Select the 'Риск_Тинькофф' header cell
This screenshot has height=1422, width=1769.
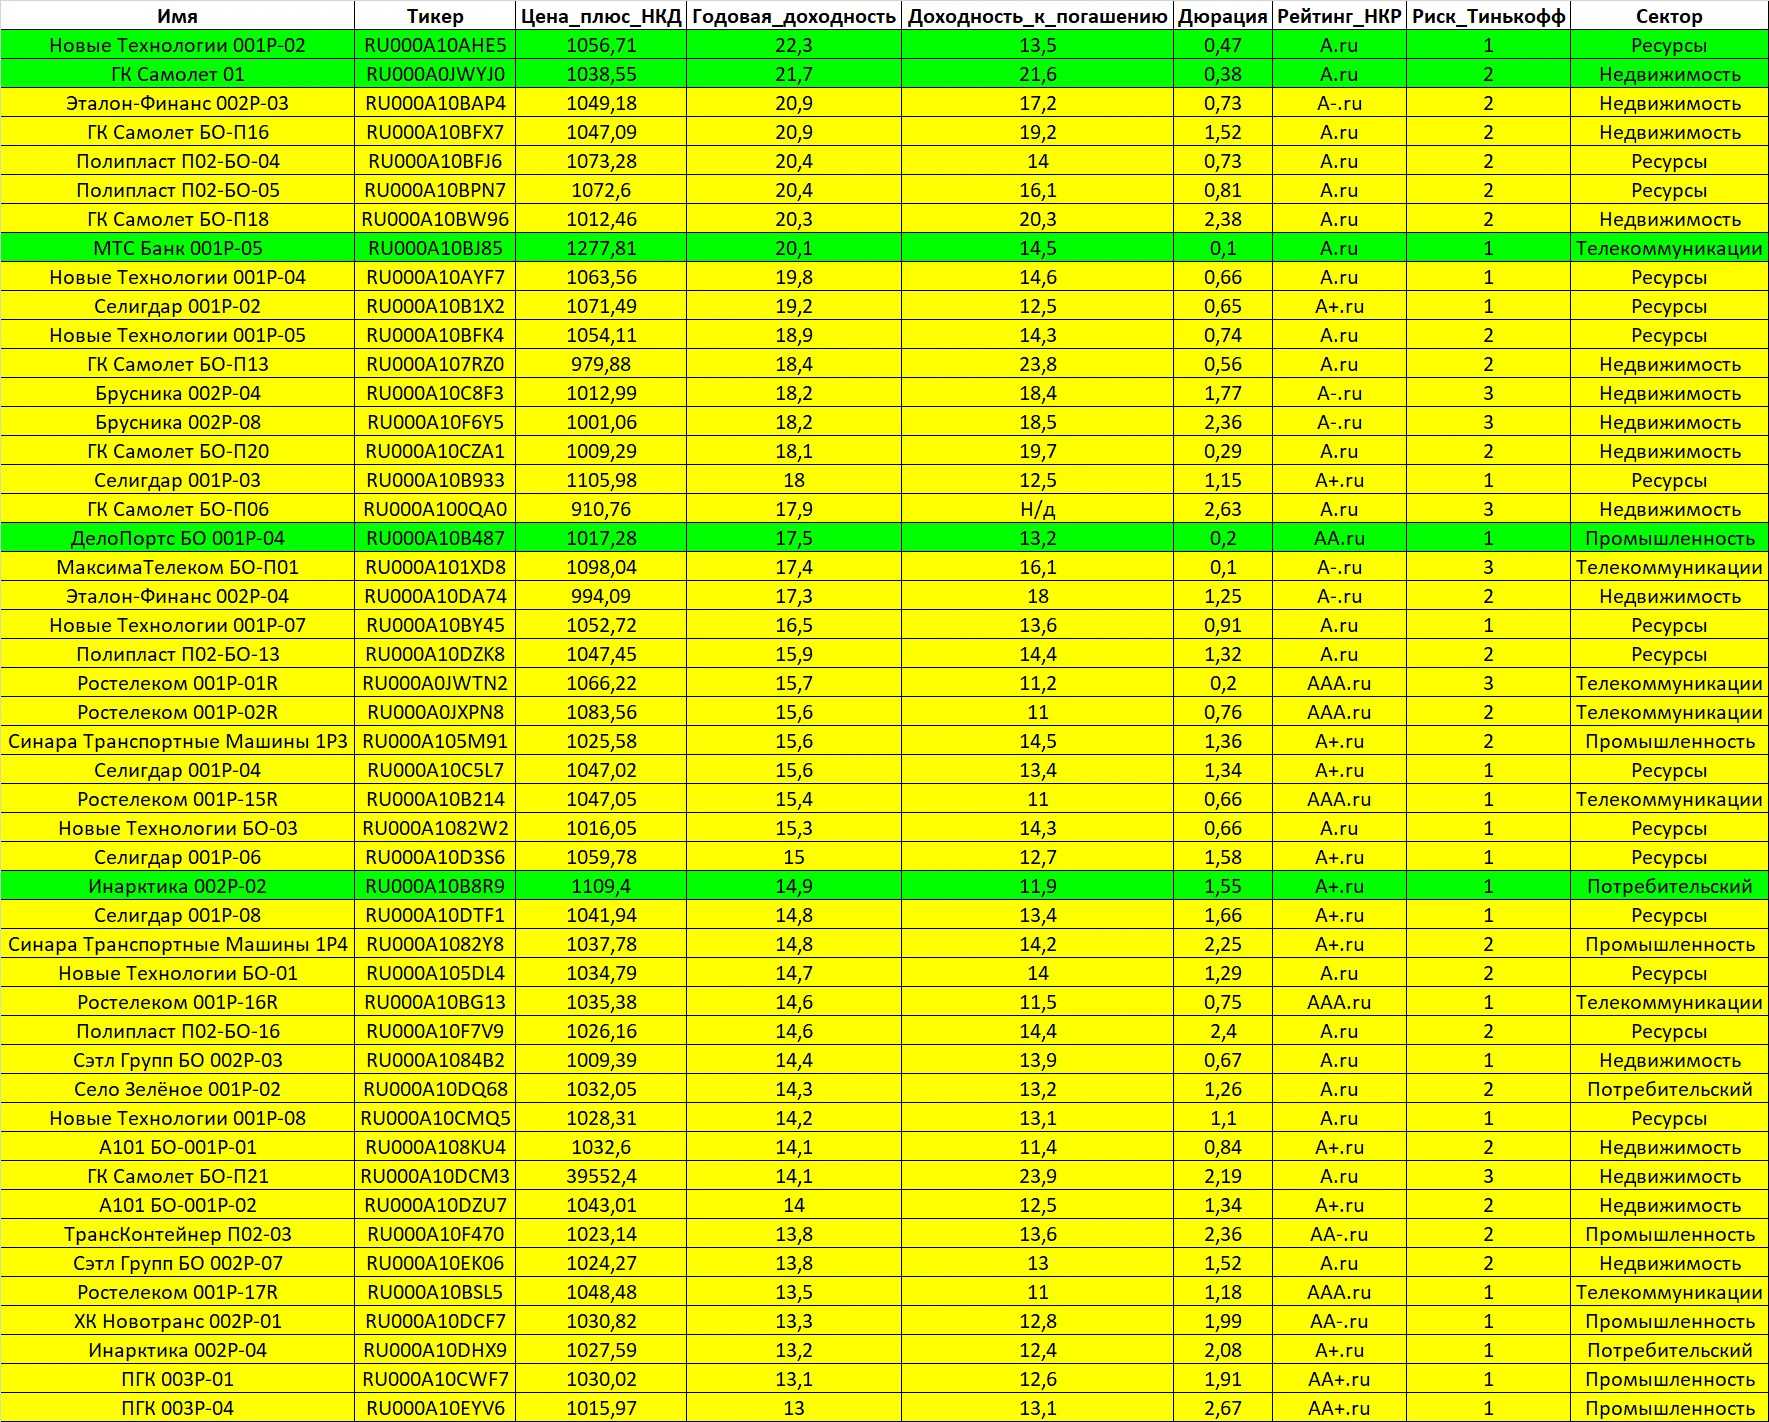click(x=1489, y=16)
